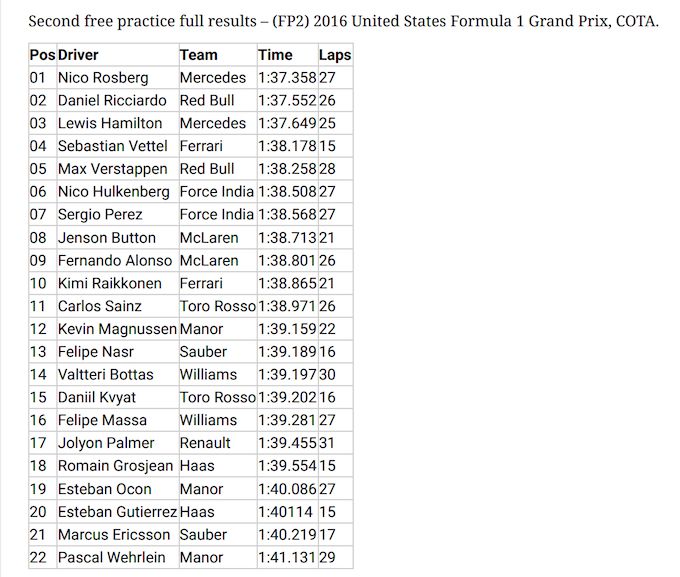This screenshot has height=577, width=680.
Task: Click Kimi Raikkonen's name
Action: click(x=108, y=284)
